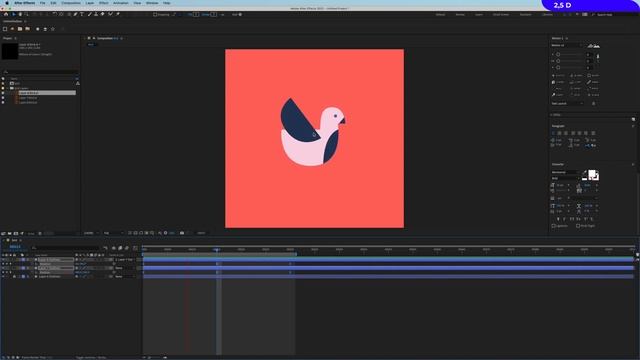Click All Caps button in Character panel
The image size is (640, 360).
571,219
